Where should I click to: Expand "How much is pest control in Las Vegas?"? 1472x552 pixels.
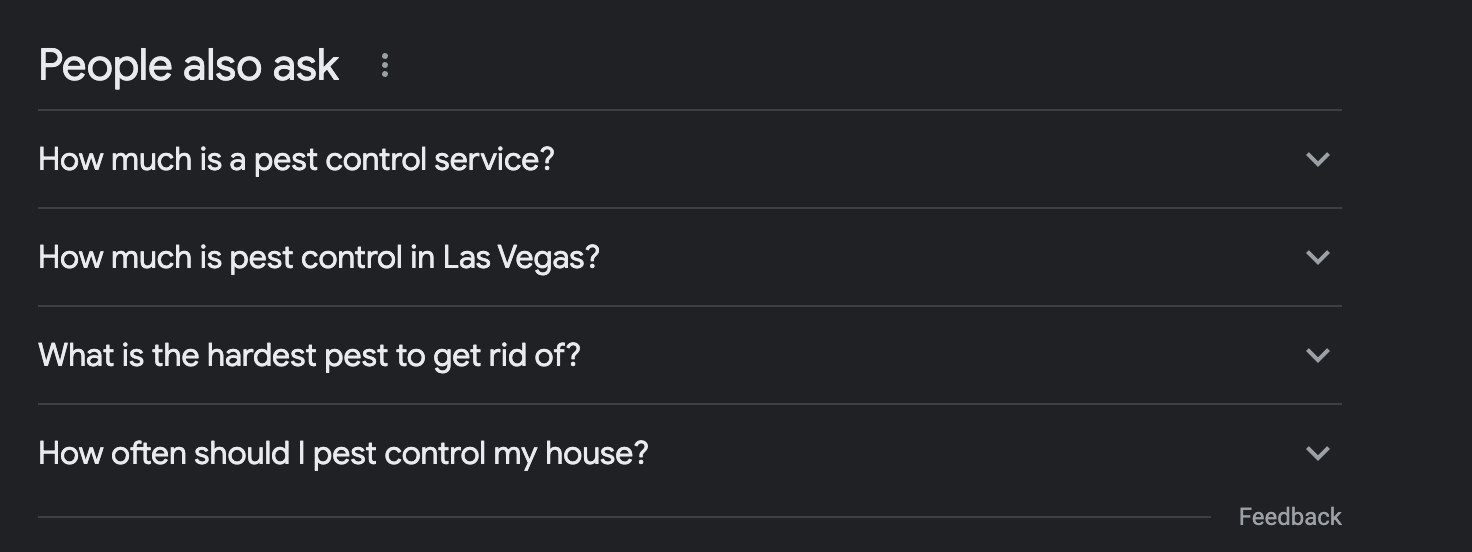690,257
